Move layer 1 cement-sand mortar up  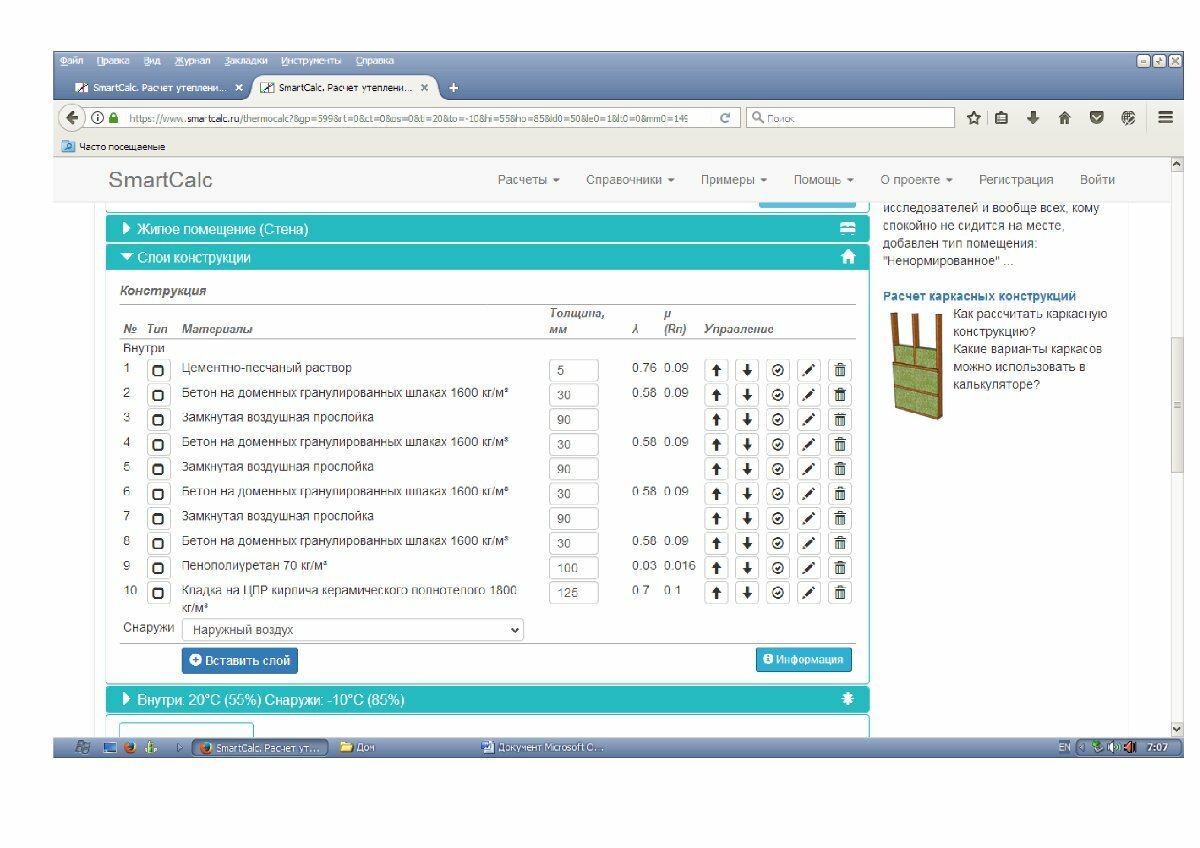coord(716,370)
